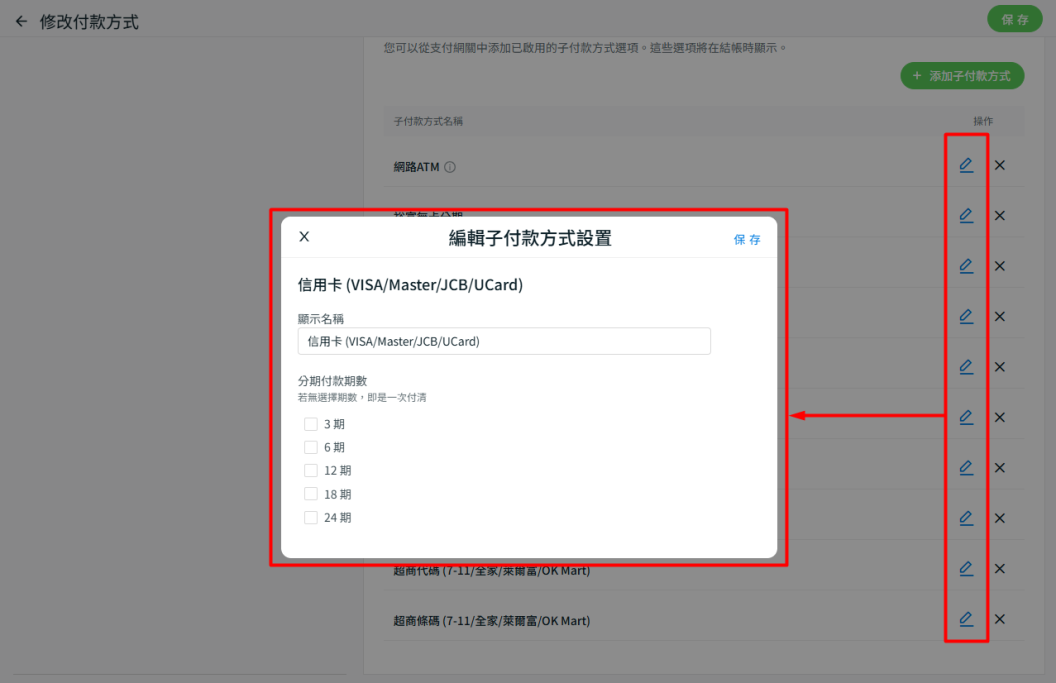Focus the 顯示名稱 text input field
The image size is (1056, 683).
click(x=504, y=341)
